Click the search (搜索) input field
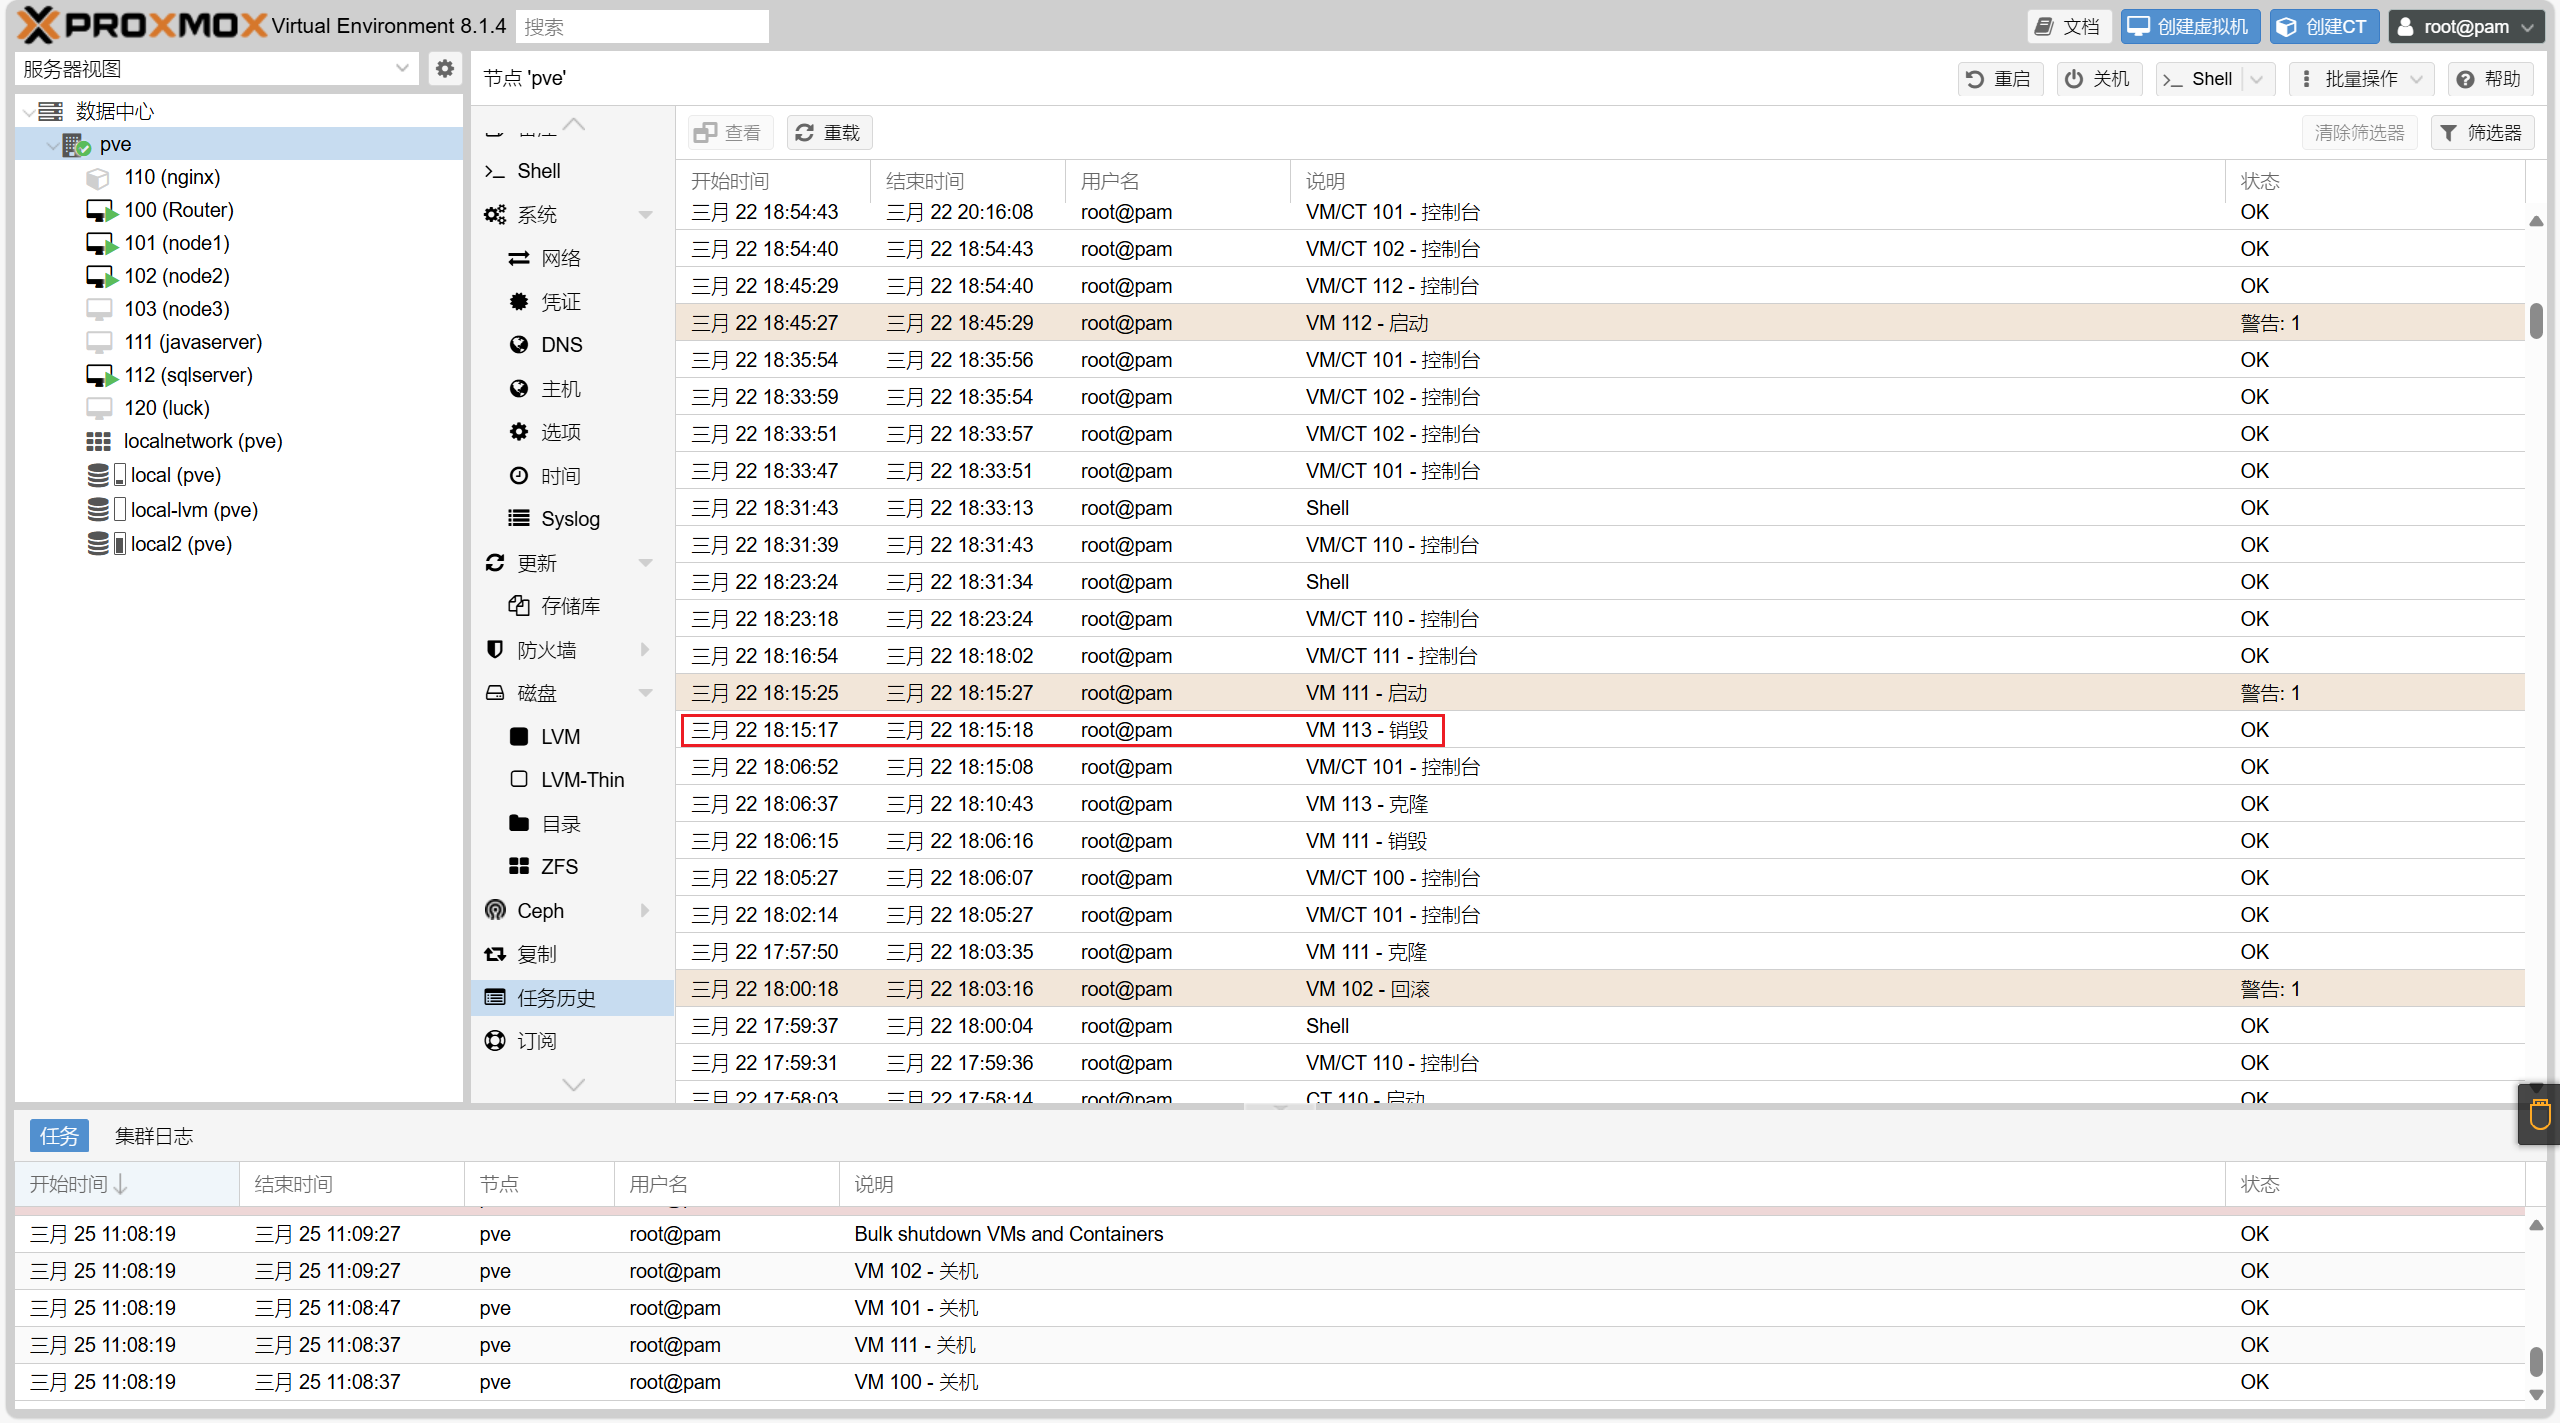 click(x=643, y=27)
